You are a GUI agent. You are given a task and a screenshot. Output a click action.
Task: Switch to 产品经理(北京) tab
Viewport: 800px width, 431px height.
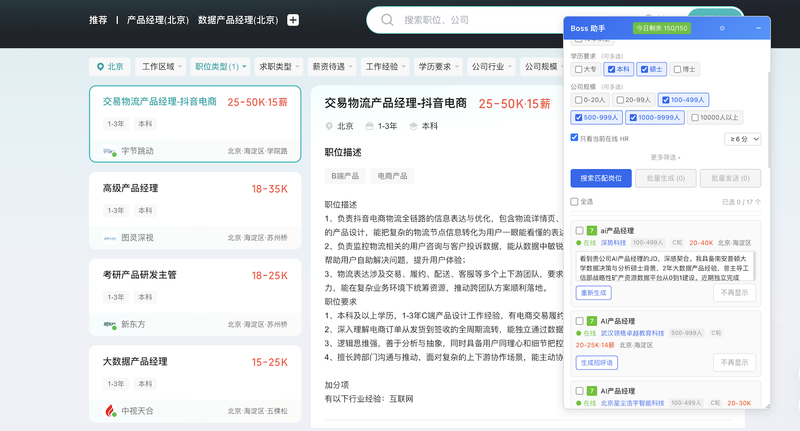pos(158,20)
